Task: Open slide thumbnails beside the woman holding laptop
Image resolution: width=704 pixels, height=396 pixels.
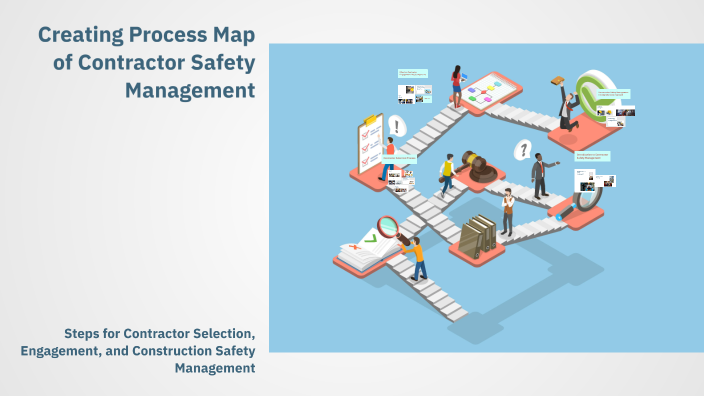Action: pos(414,94)
